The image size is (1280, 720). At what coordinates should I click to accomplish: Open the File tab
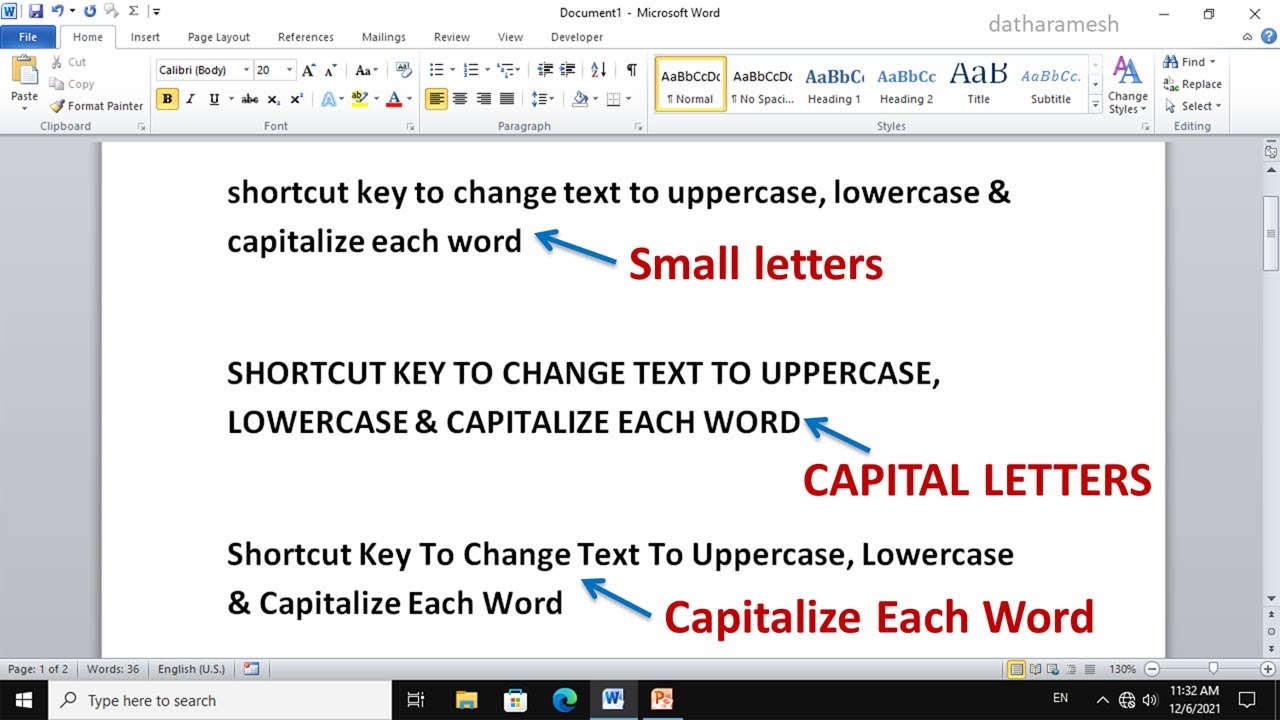28,37
